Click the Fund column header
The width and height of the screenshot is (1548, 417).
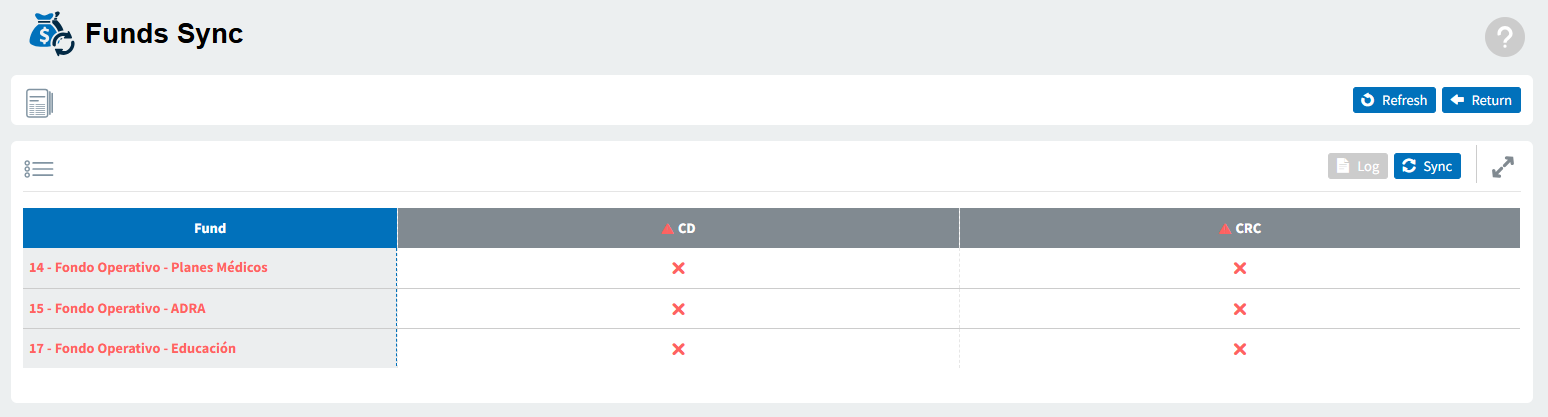click(x=210, y=228)
